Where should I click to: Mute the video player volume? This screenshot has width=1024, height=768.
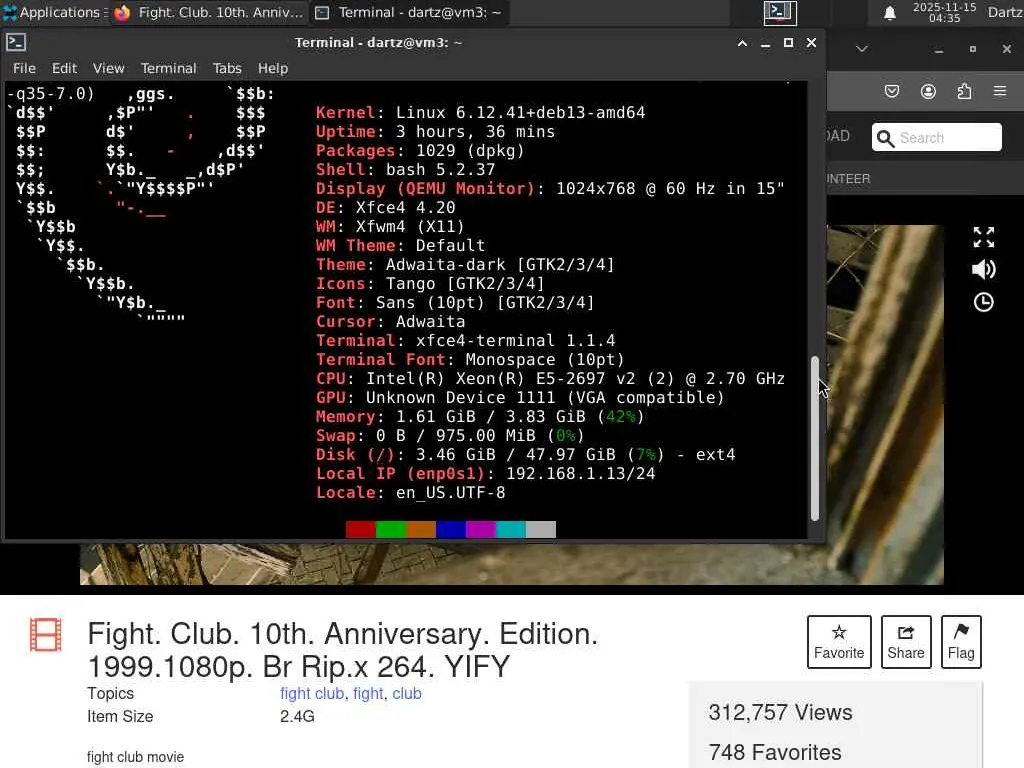(984, 269)
